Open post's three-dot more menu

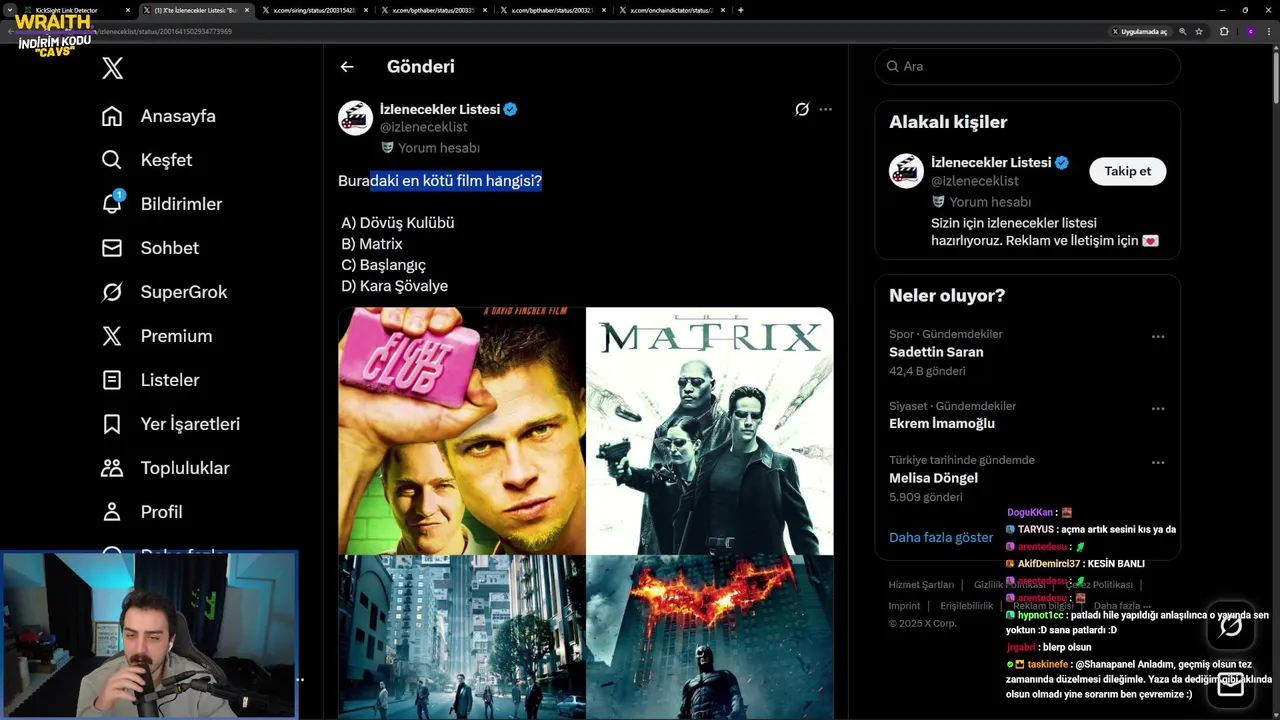[825, 109]
